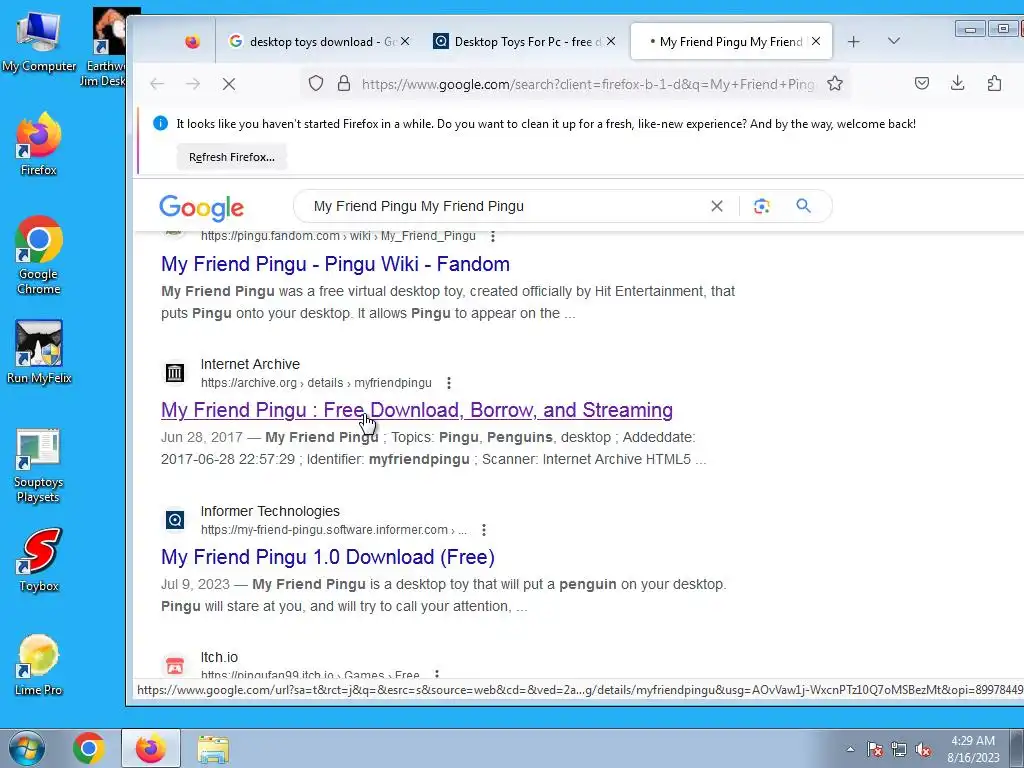Go back to the previous page
Image resolution: width=1024 pixels, height=768 pixels.
click(x=157, y=84)
